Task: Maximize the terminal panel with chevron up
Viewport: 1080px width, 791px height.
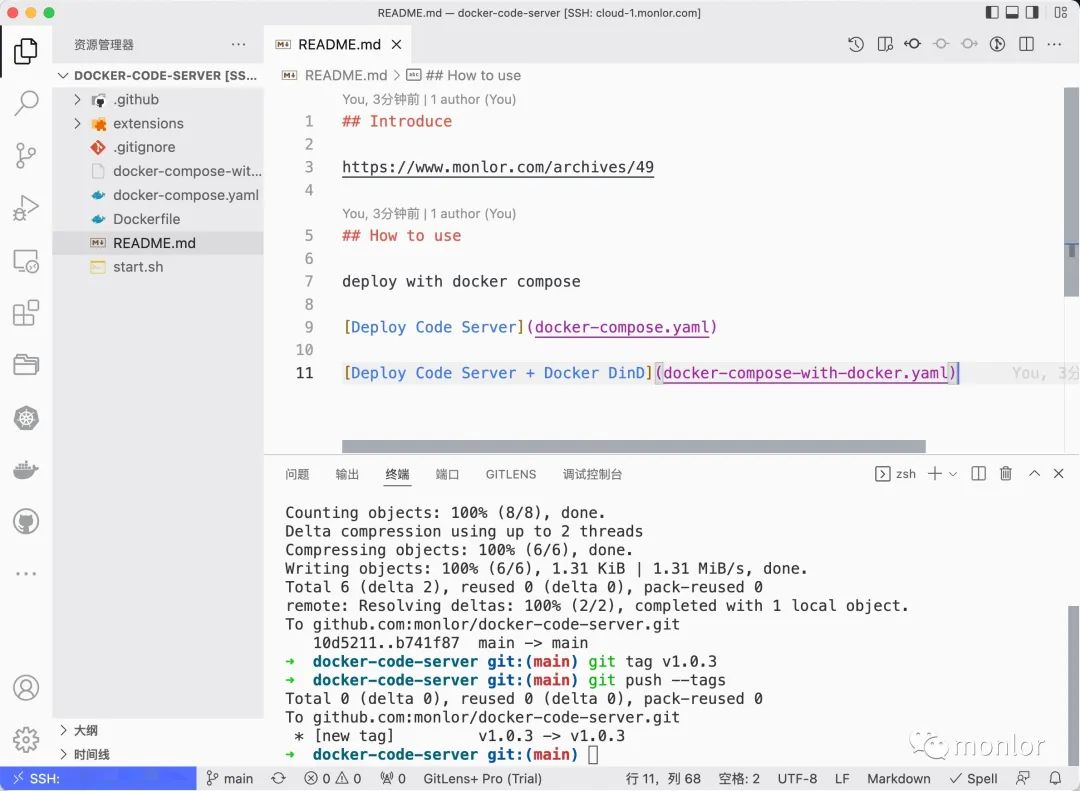Action: pos(1034,473)
